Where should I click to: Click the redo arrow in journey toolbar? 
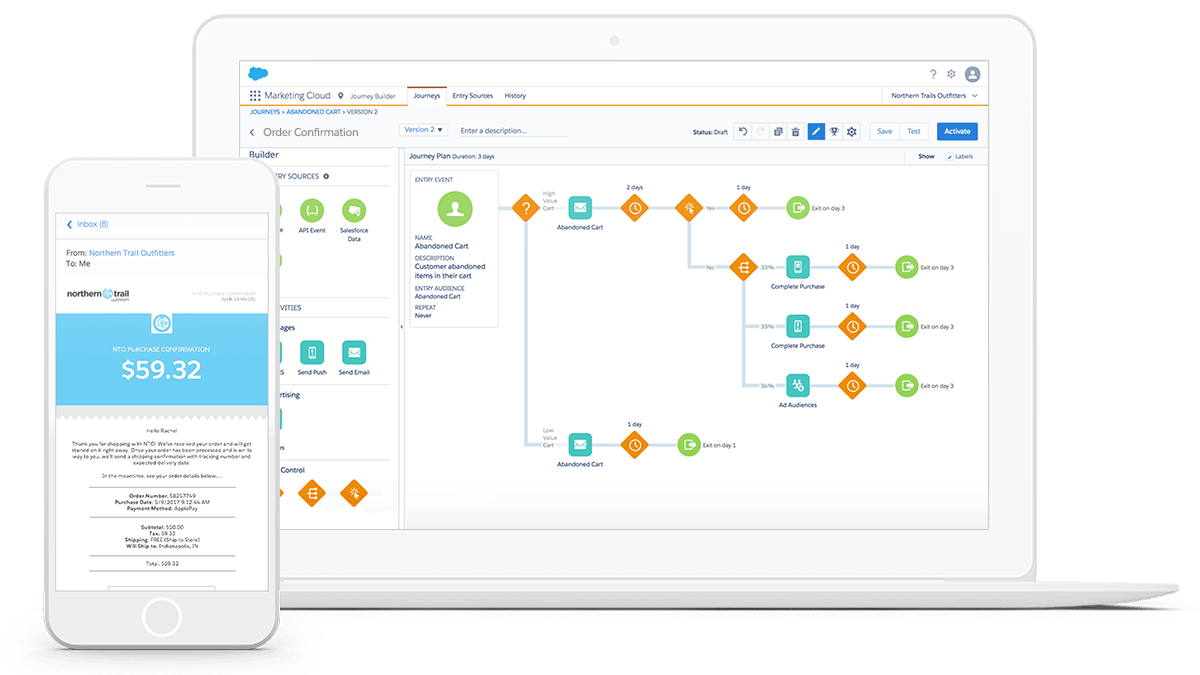point(760,131)
